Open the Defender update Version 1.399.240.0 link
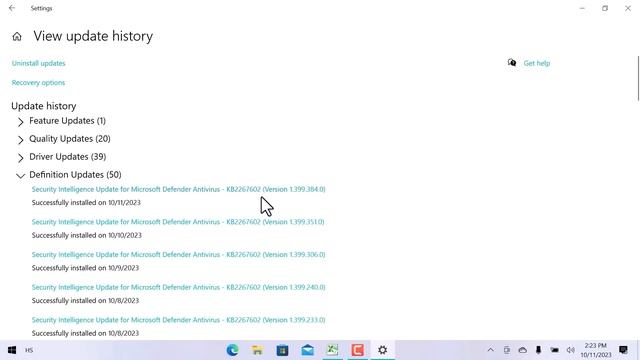 [x=178, y=287]
